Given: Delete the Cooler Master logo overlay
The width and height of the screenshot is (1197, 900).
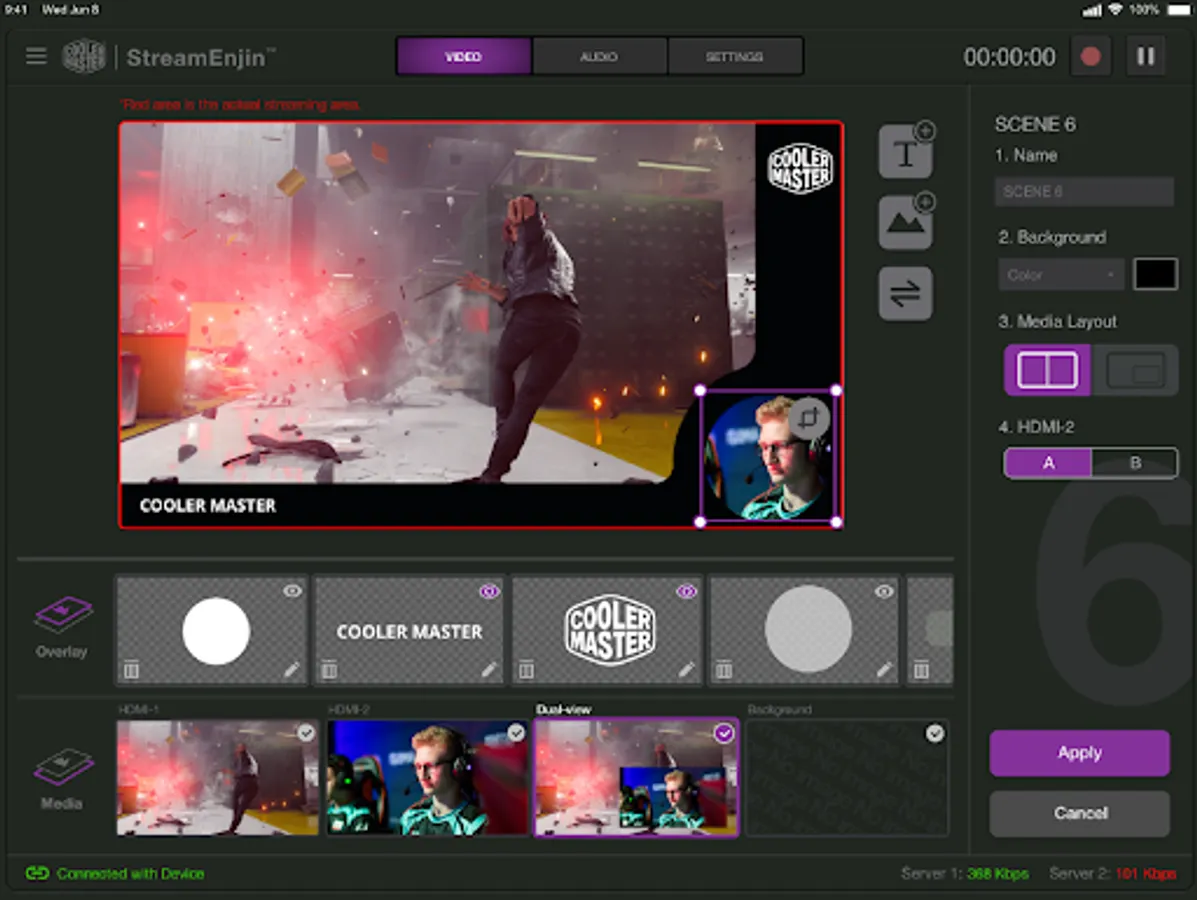Looking at the screenshot, I should tap(526, 670).
